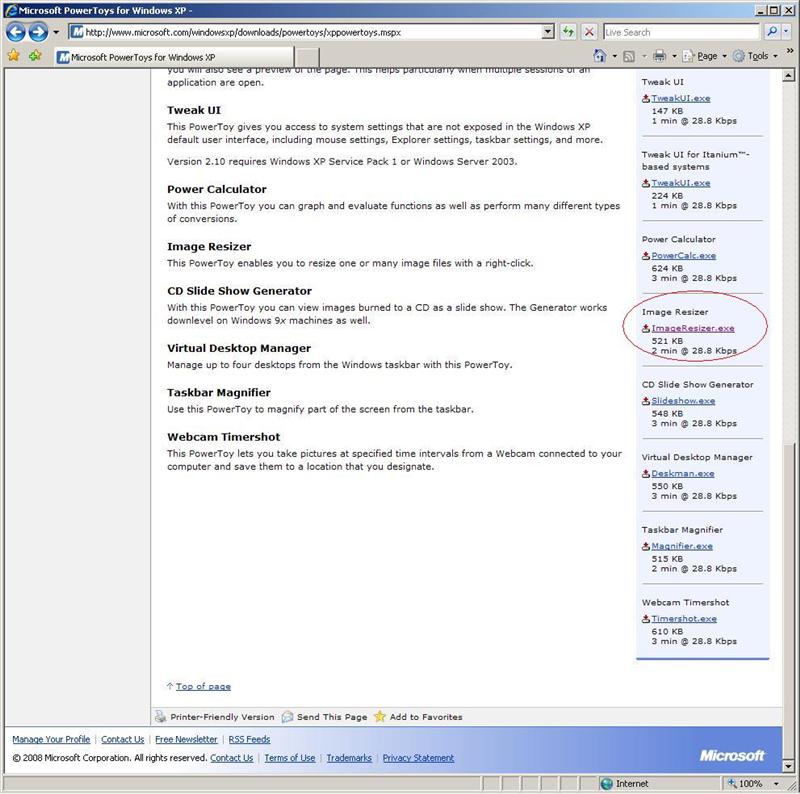Screen dimensions: 800x794
Task: Download the TweakUI.exe link under Tweak UI
Action: click(x=681, y=98)
